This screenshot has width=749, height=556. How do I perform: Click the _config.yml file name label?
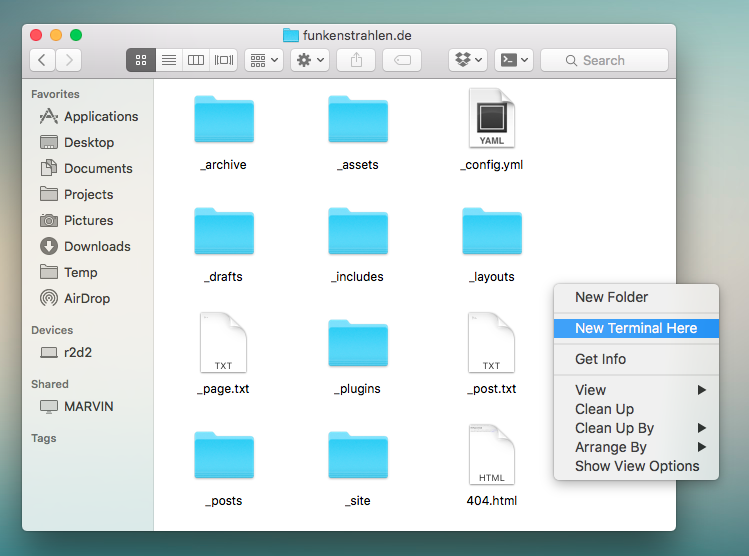[492, 165]
